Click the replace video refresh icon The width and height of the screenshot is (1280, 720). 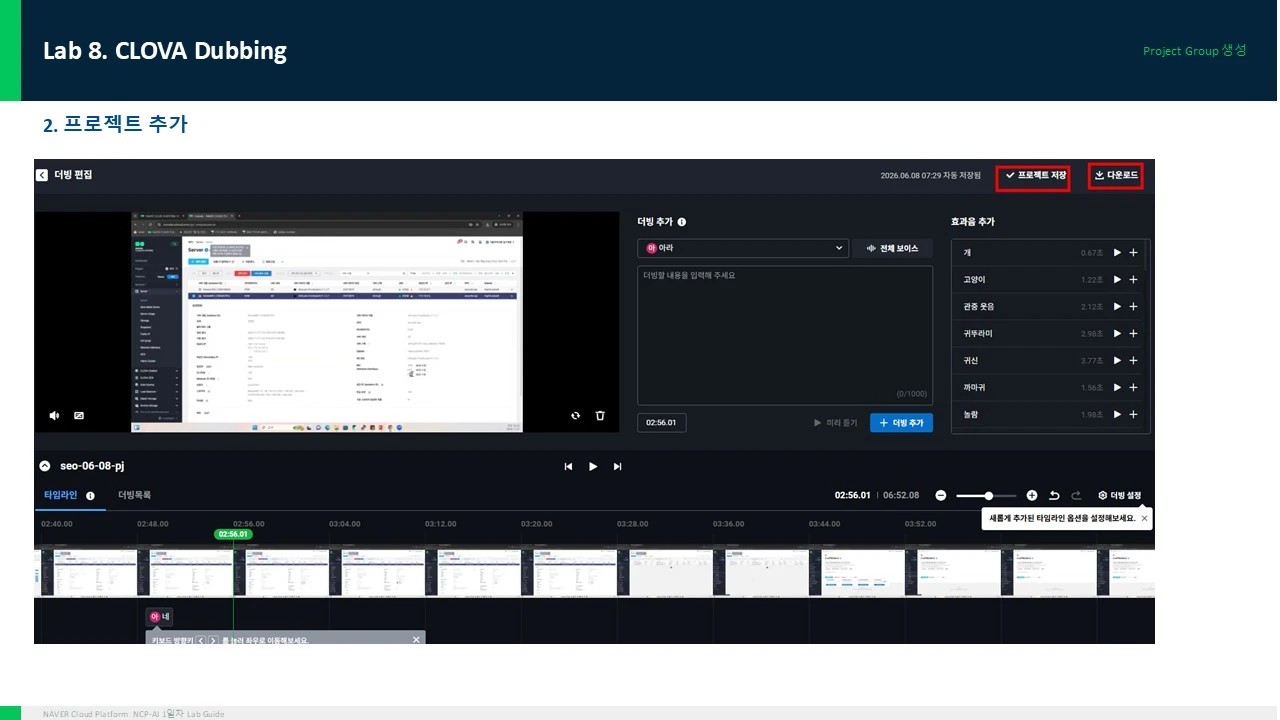[x=575, y=415]
